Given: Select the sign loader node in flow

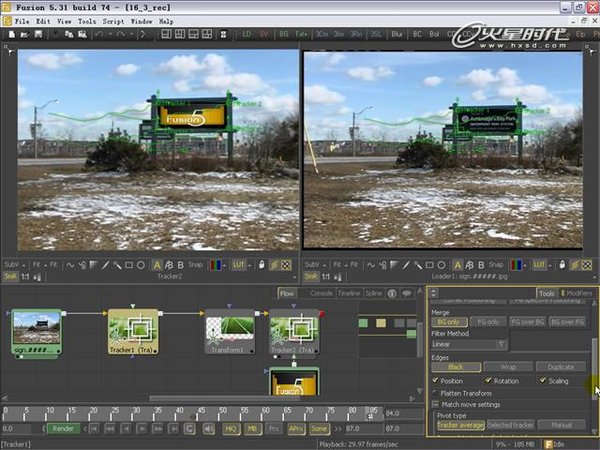Looking at the screenshot, I should point(36,331).
